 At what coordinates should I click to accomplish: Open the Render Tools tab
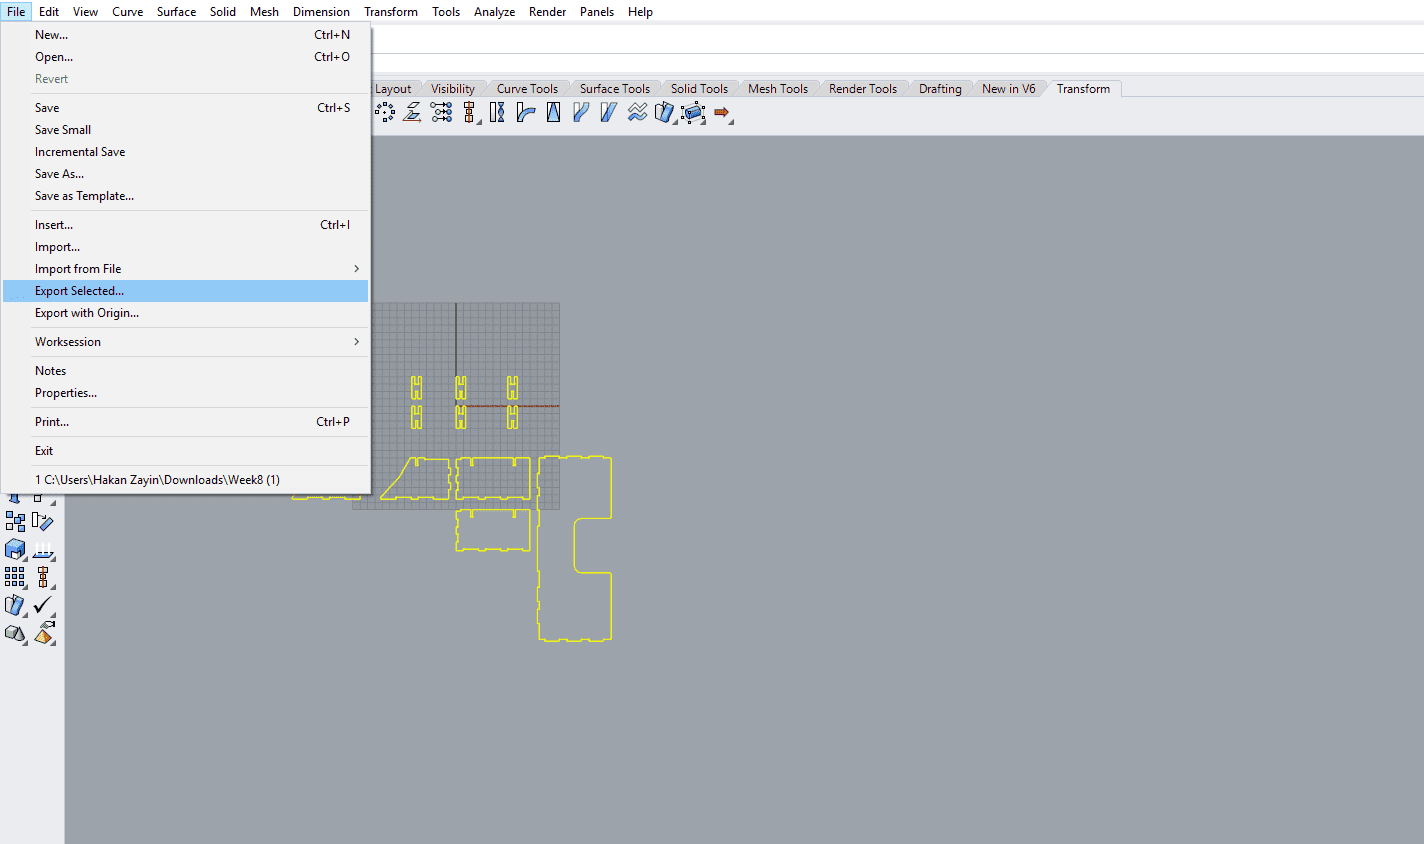pyautogui.click(x=863, y=89)
